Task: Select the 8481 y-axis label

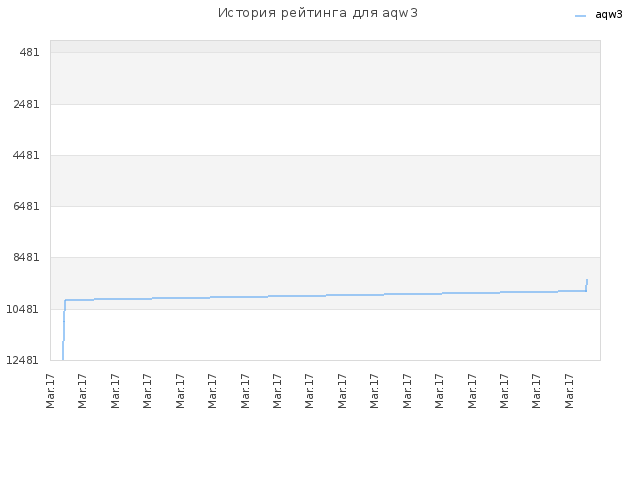Action: [x=27, y=258]
